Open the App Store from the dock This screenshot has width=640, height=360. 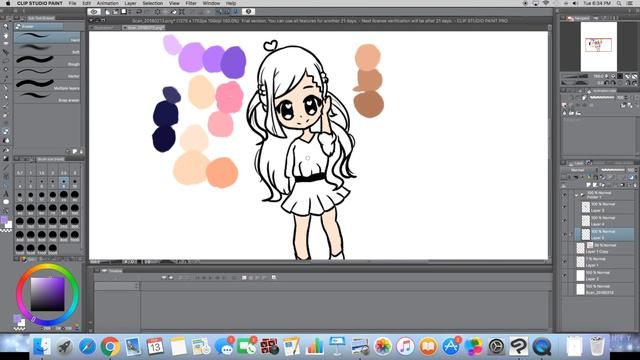pyautogui.click(x=451, y=347)
